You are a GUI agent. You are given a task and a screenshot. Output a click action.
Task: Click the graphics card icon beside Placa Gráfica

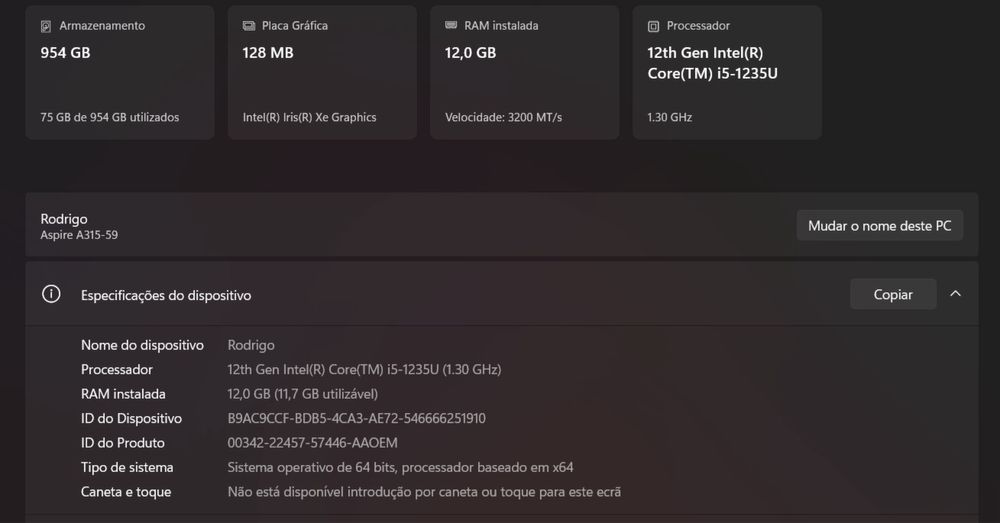coord(249,26)
